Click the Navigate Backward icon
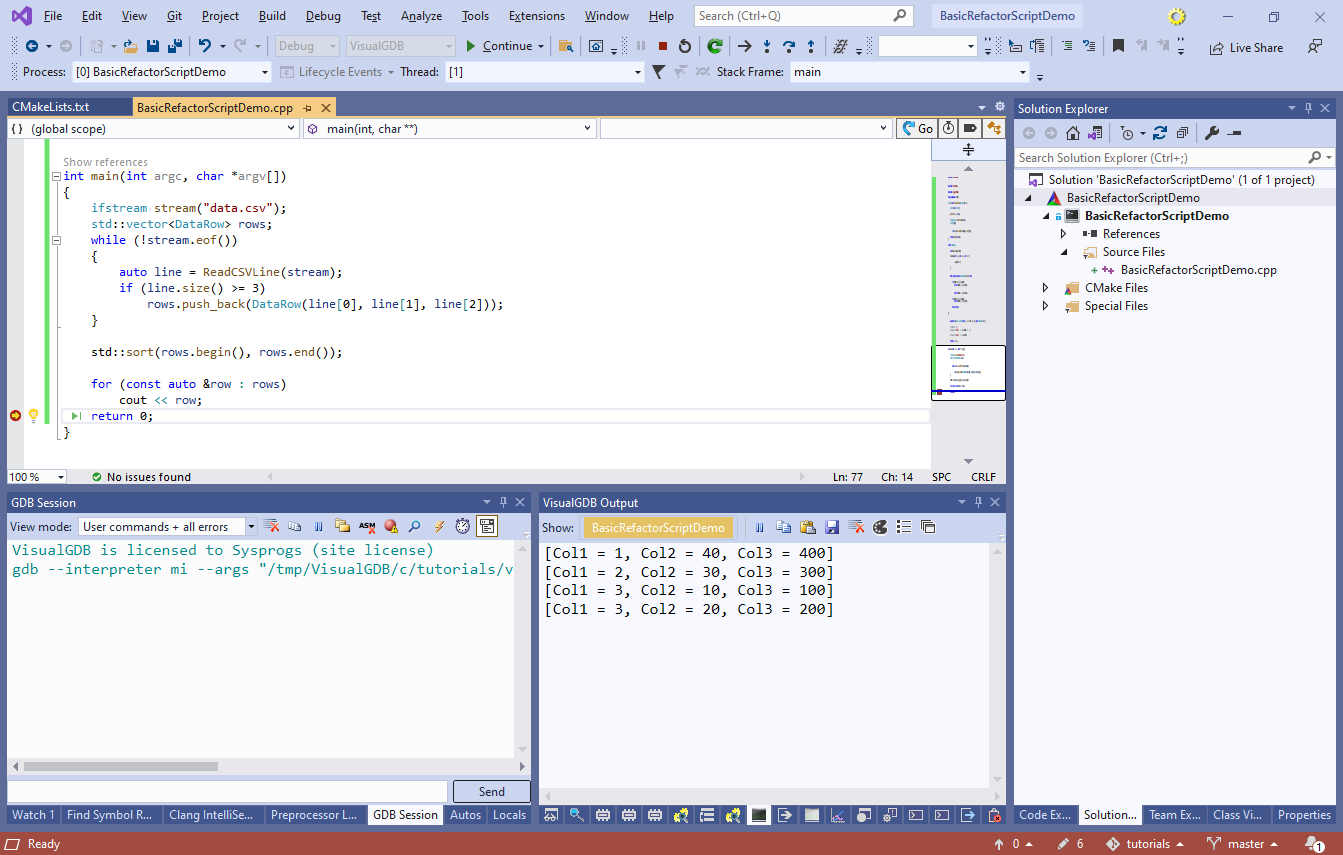The image size is (1343, 855). pos(31,46)
